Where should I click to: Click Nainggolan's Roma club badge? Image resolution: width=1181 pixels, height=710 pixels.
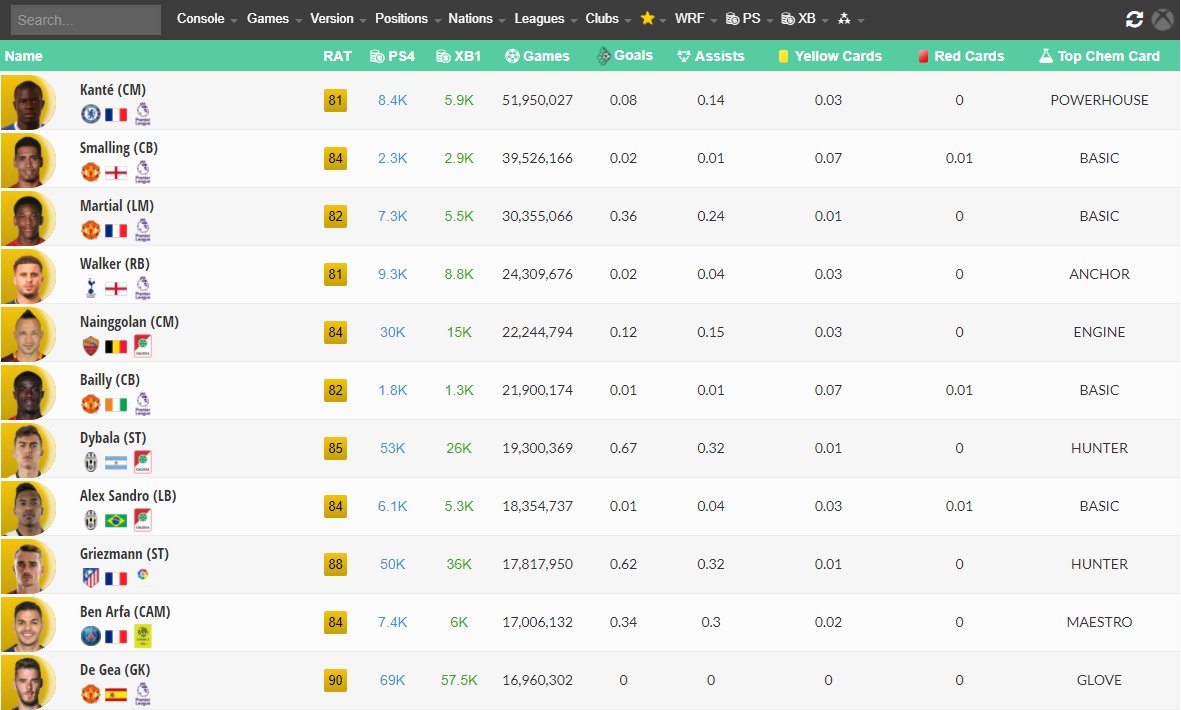click(x=90, y=346)
